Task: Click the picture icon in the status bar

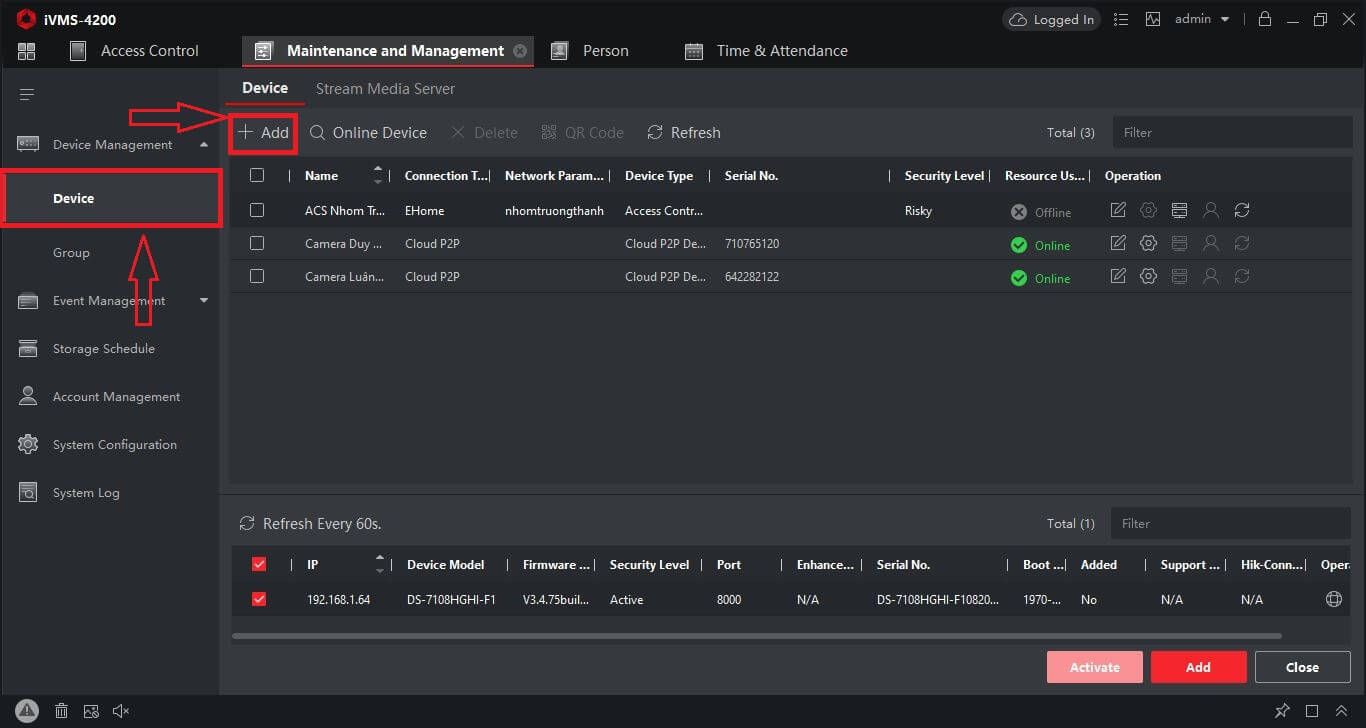Action: [x=91, y=711]
